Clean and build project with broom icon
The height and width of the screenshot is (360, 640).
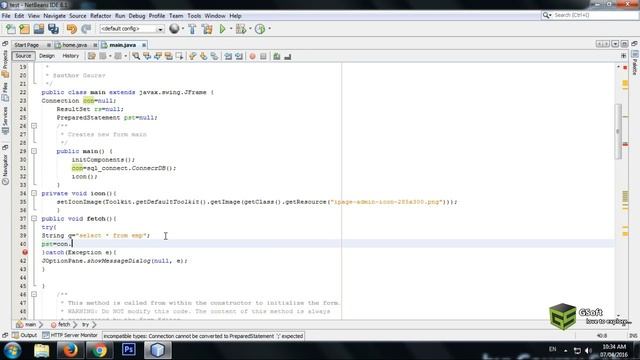click(x=207, y=29)
